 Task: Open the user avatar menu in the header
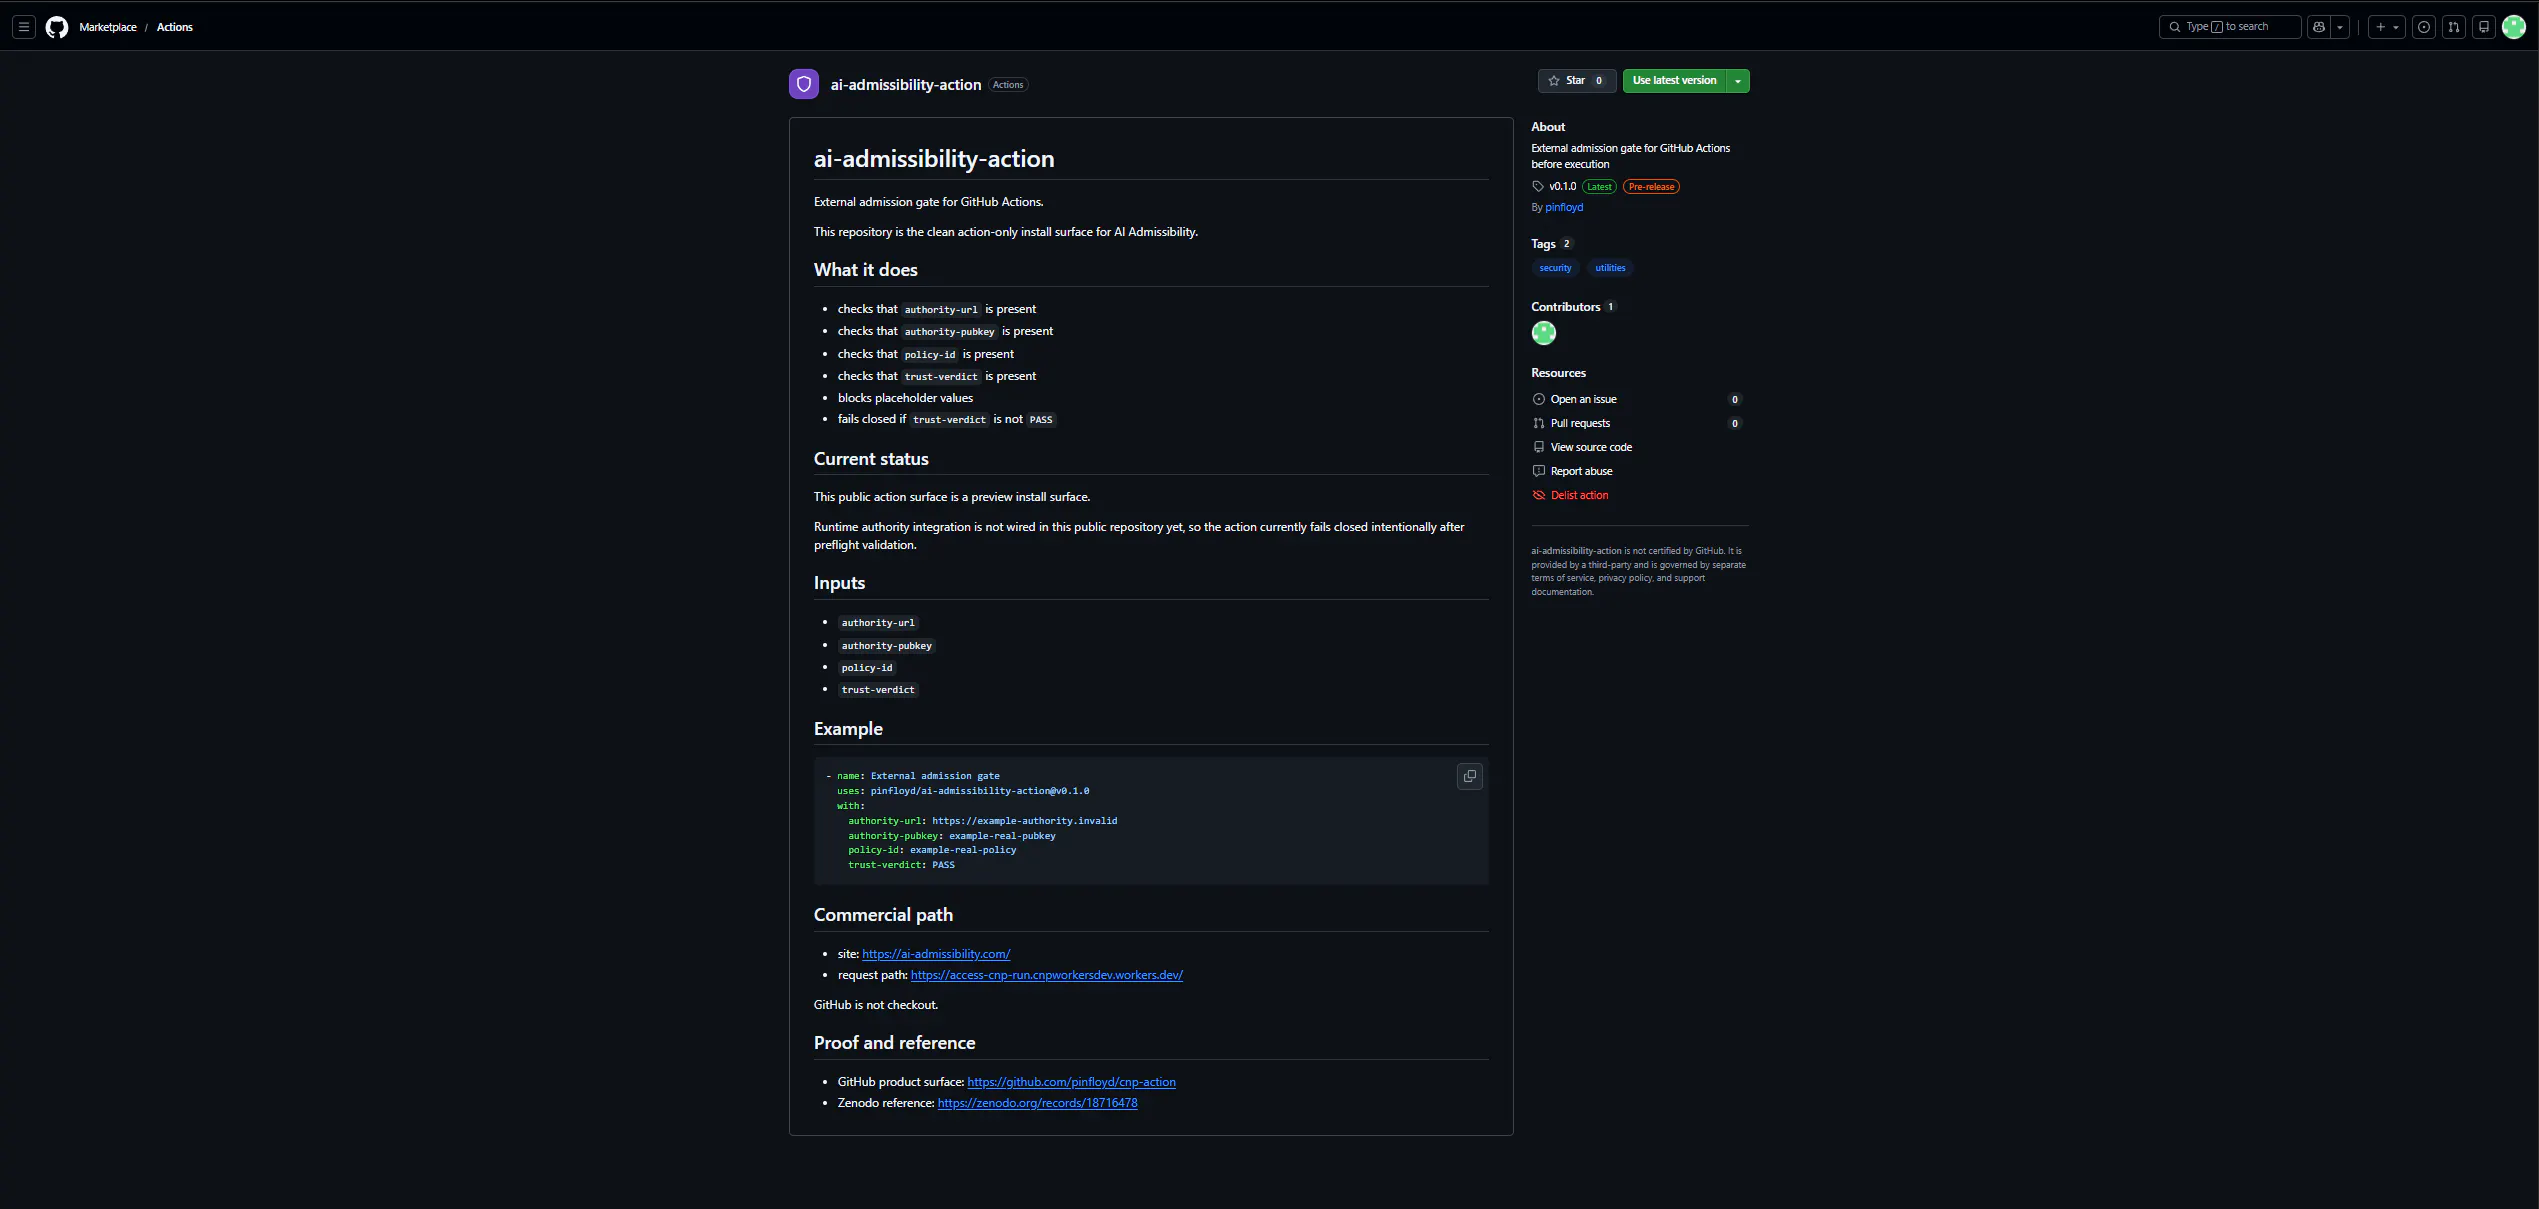click(2514, 27)
